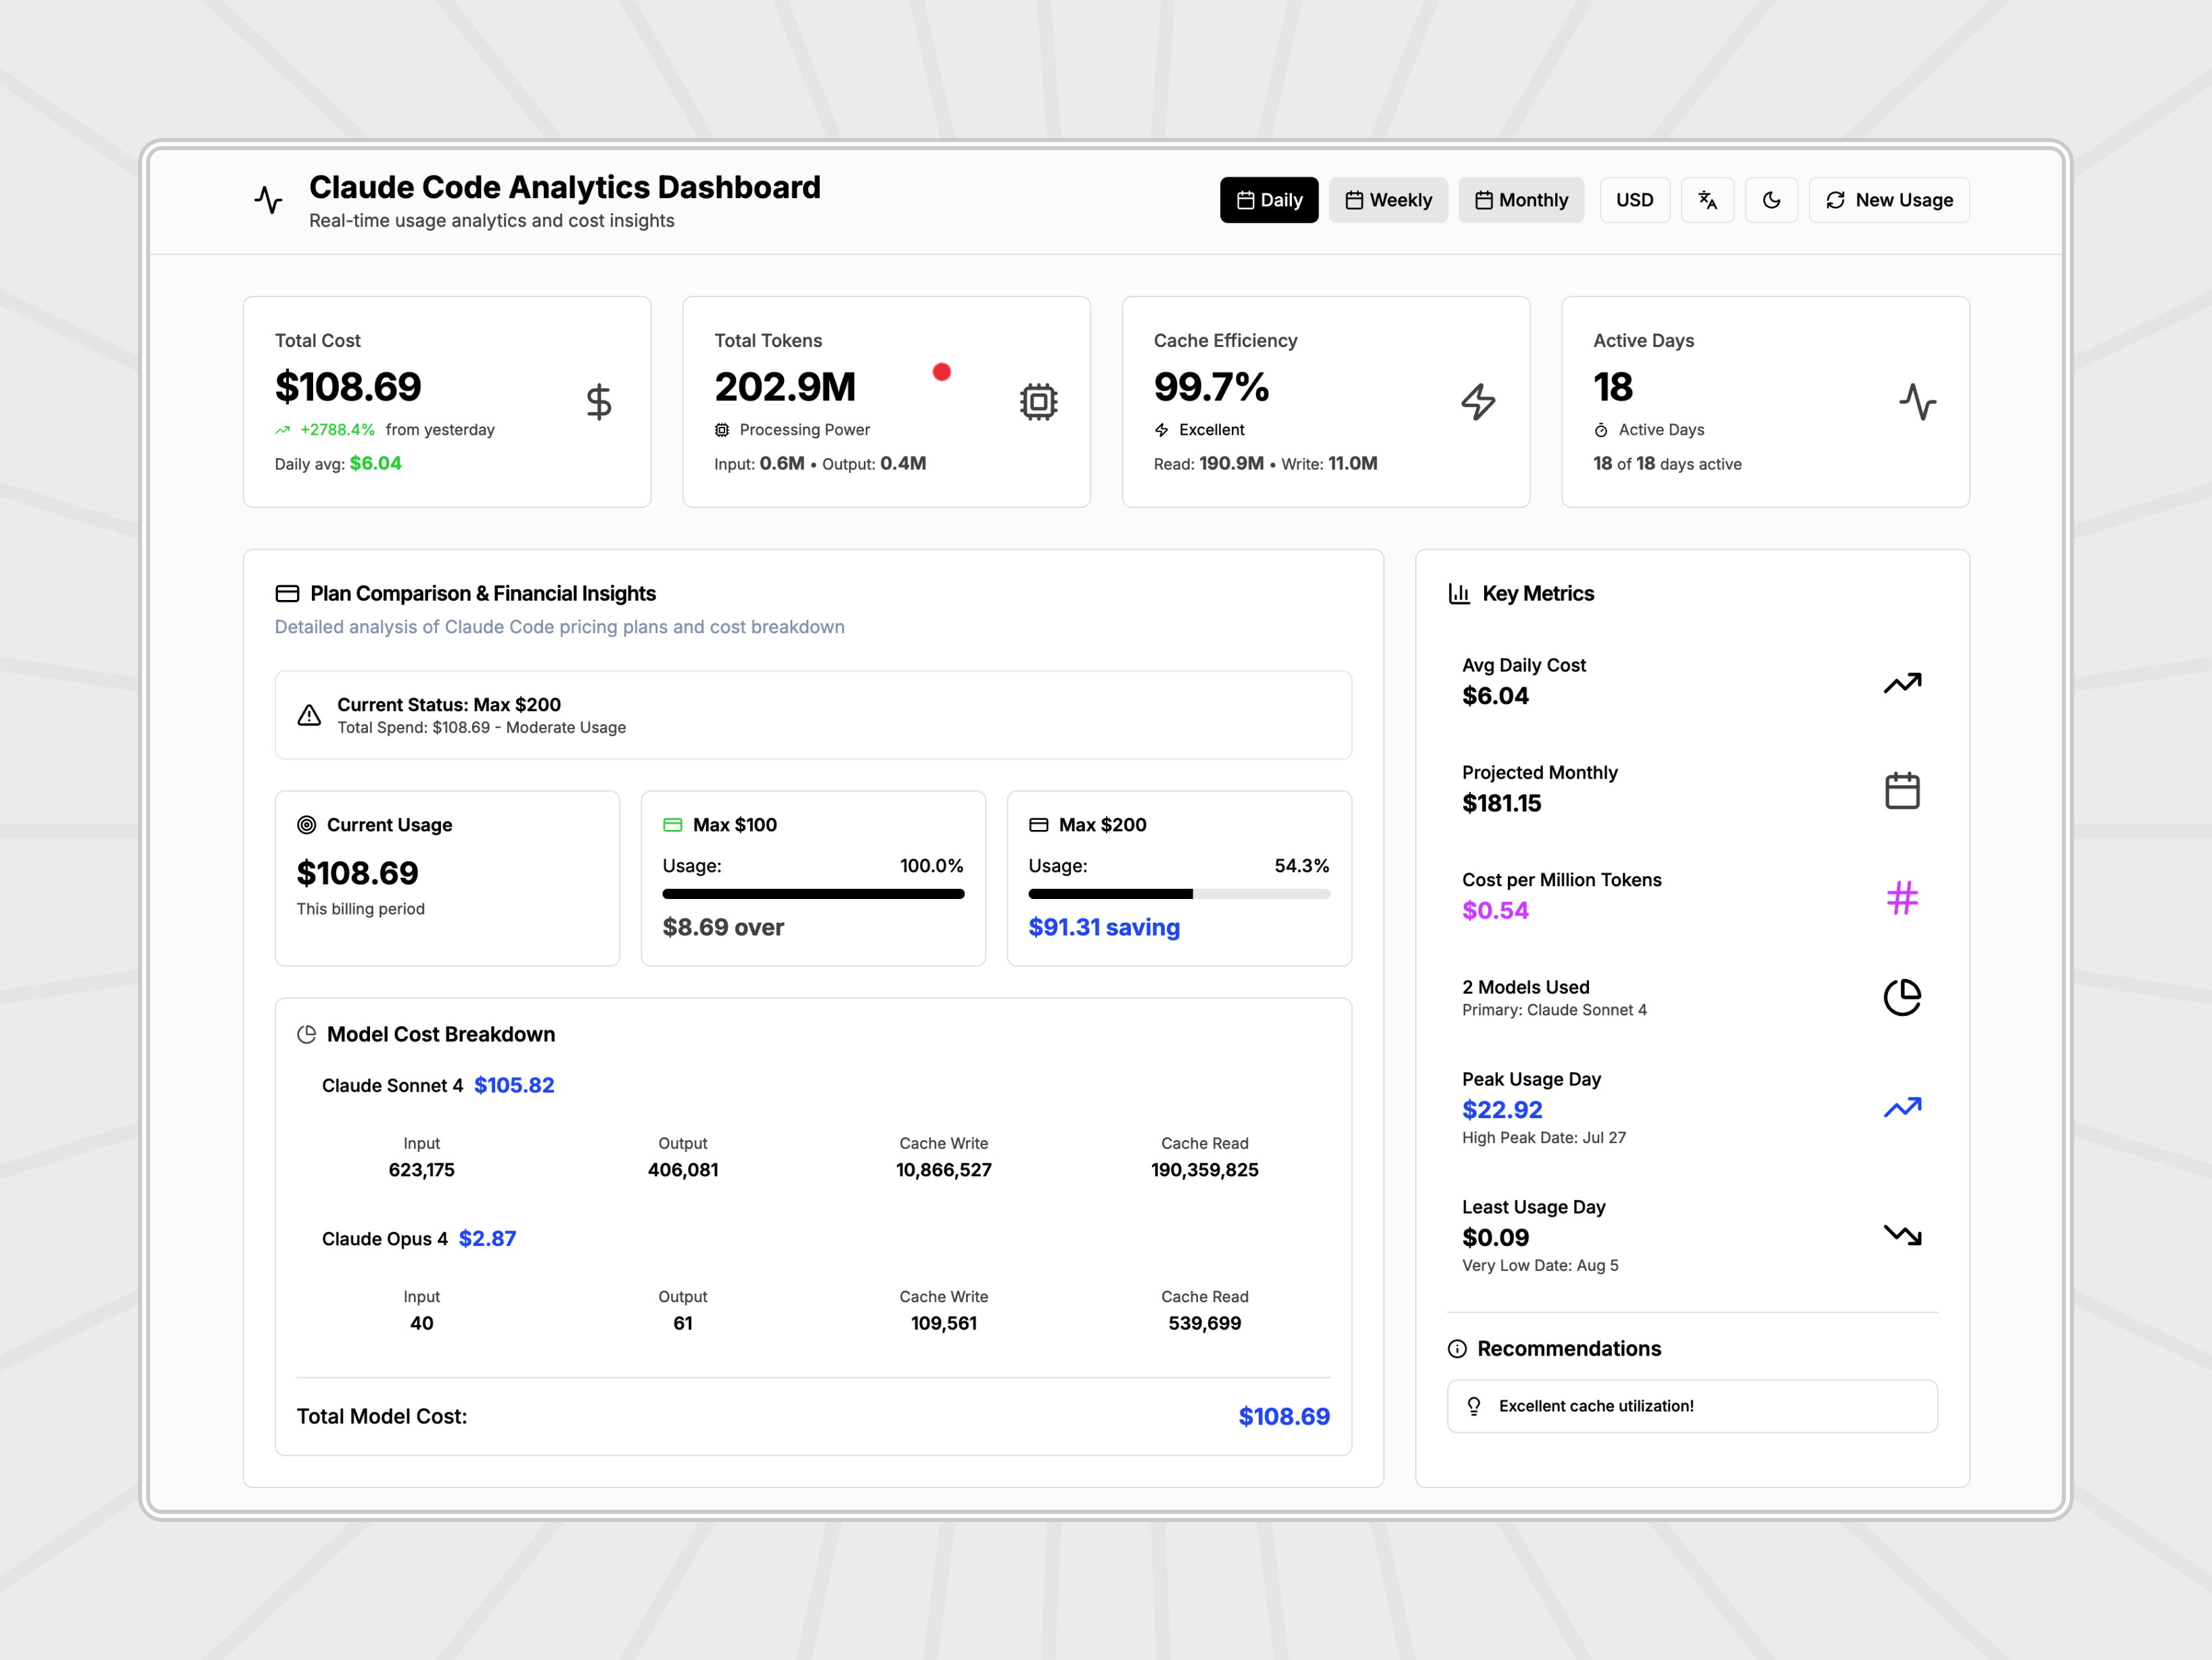The width and height of the screenshot is (2212, 1660).
Task: Click the green trending arrow beside +2788.4%
Action: pos(283,430)
